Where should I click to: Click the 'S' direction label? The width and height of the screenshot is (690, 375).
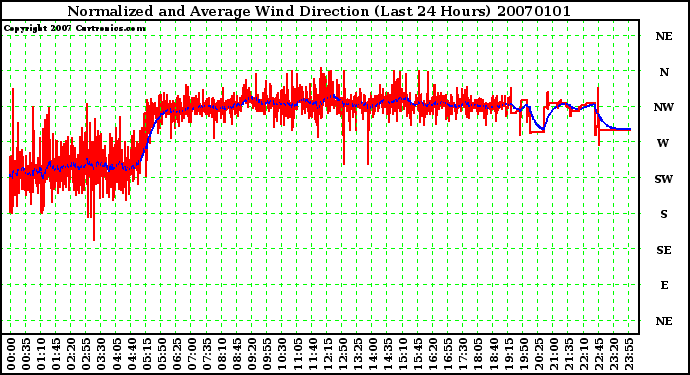pos(664,214)
